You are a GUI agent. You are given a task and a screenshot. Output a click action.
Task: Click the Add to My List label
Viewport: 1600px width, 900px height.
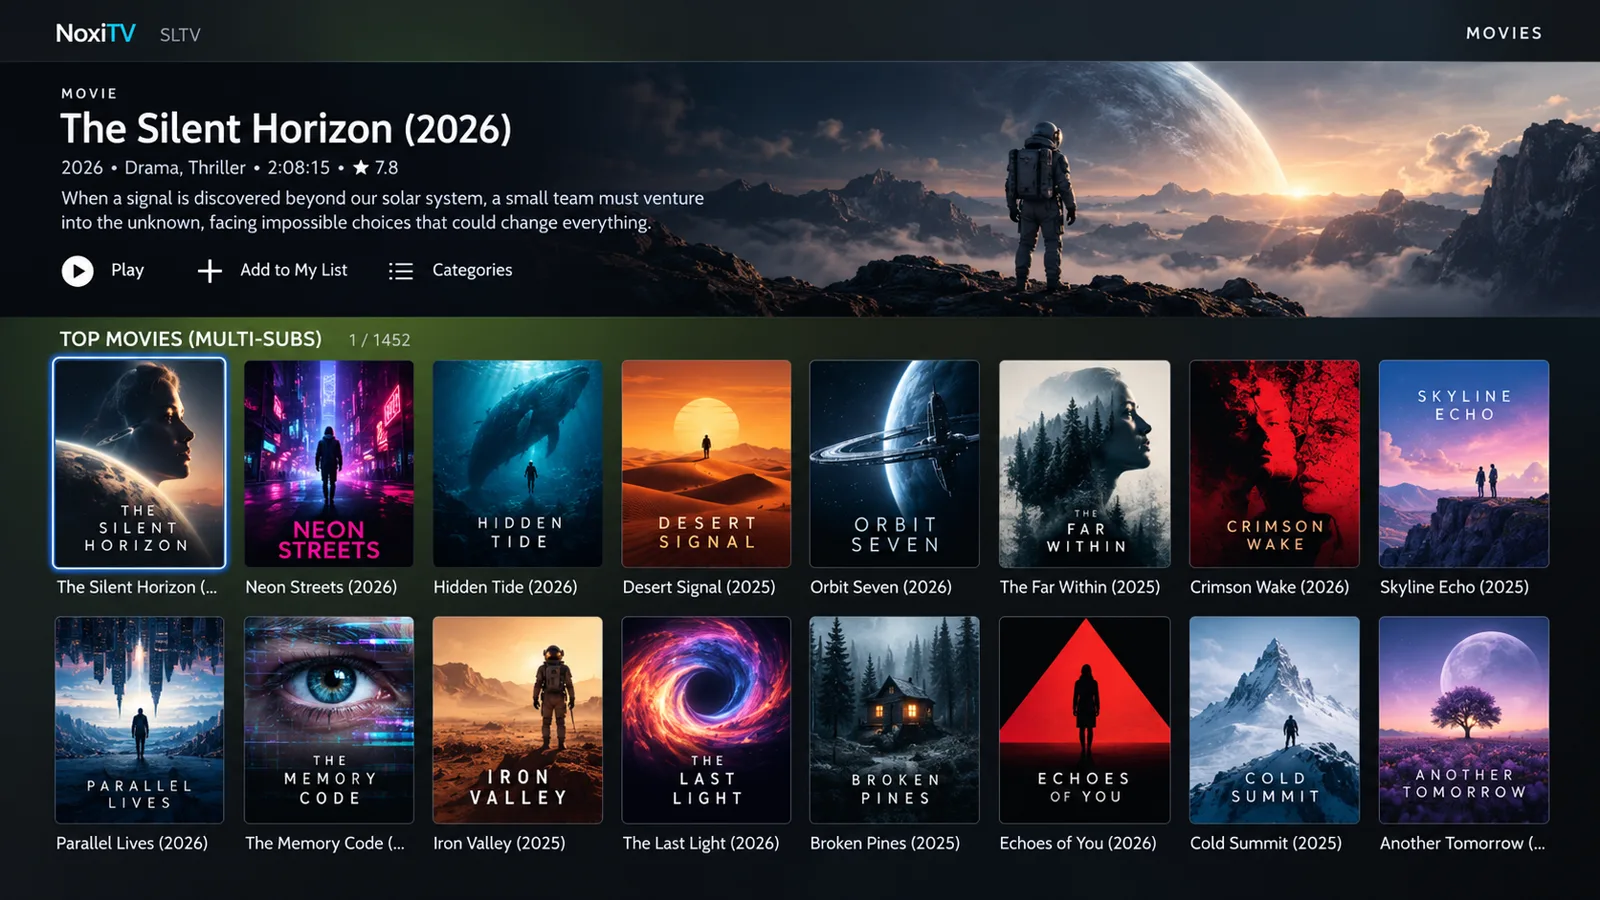tap(294, 270)
